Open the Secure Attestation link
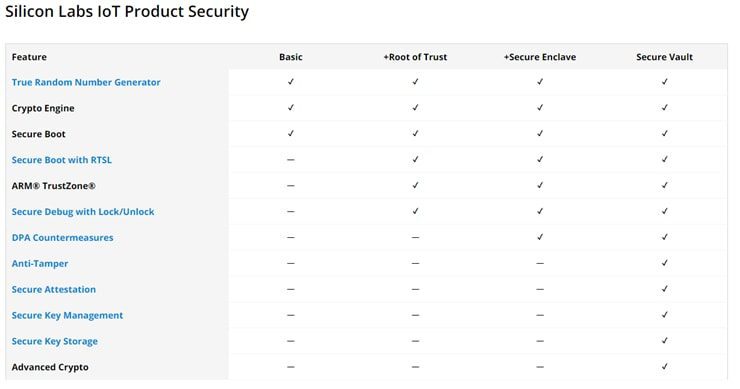Screen dimensions: 740x389 pos(54,289)
